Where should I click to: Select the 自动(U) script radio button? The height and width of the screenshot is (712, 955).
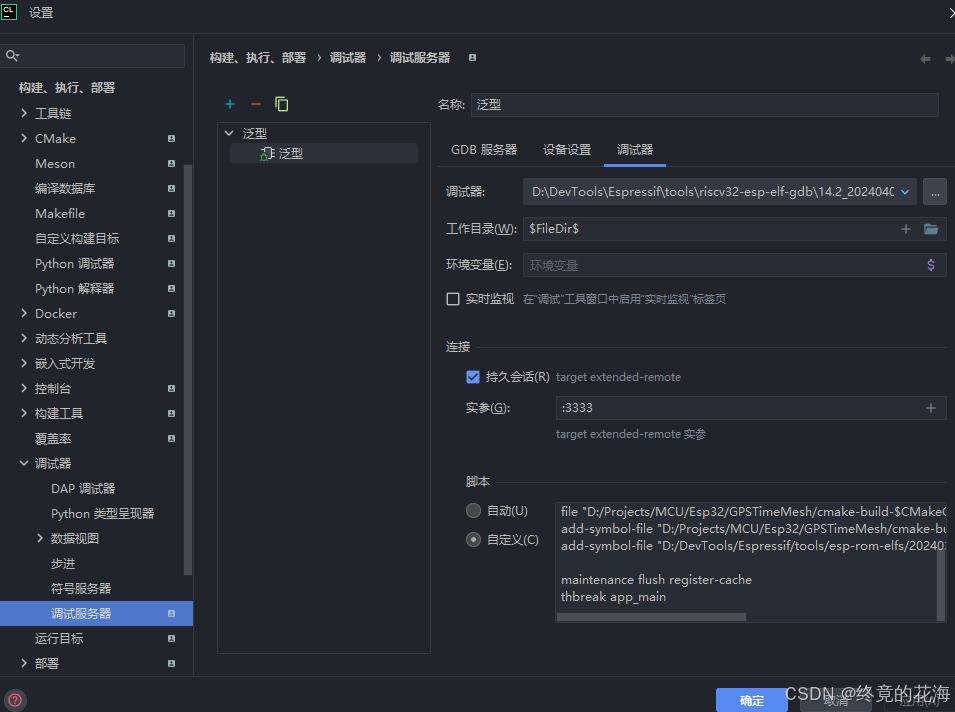coord(473,510)
